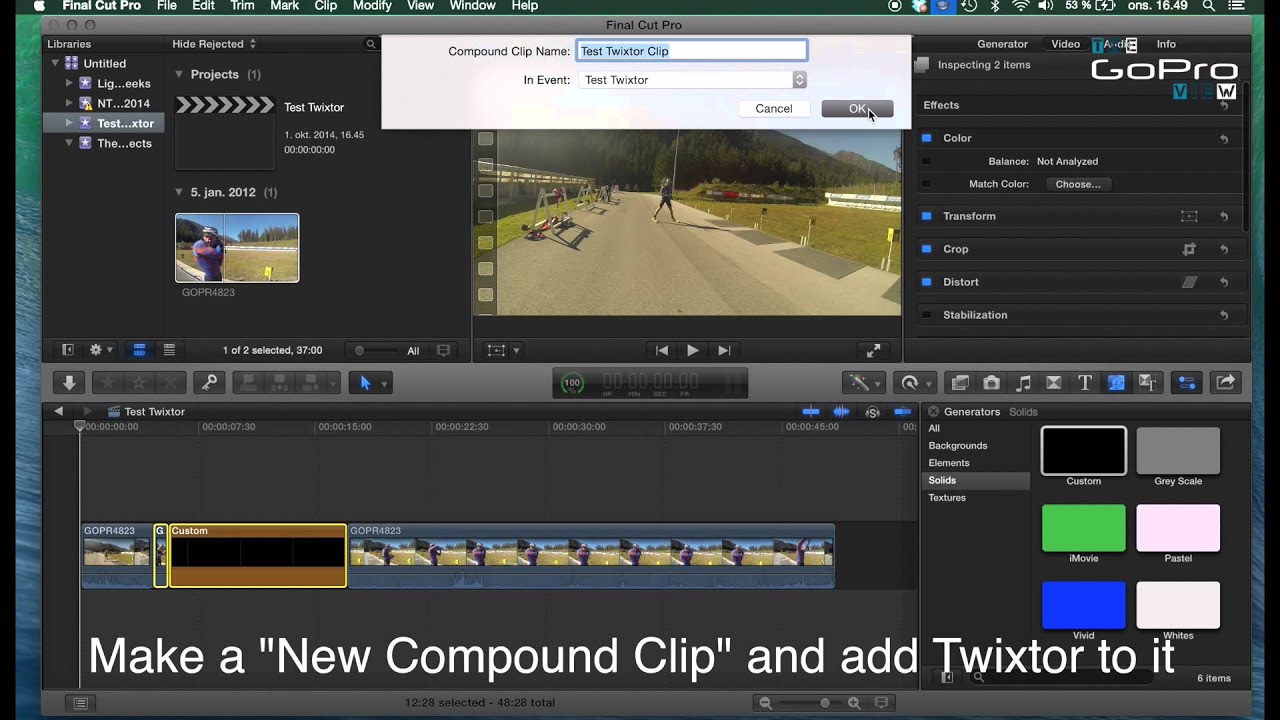Click the Choose... Match Color button
Viewport: 1280px width, 720px height.
pyautogui.click(x=1078, y=184)
